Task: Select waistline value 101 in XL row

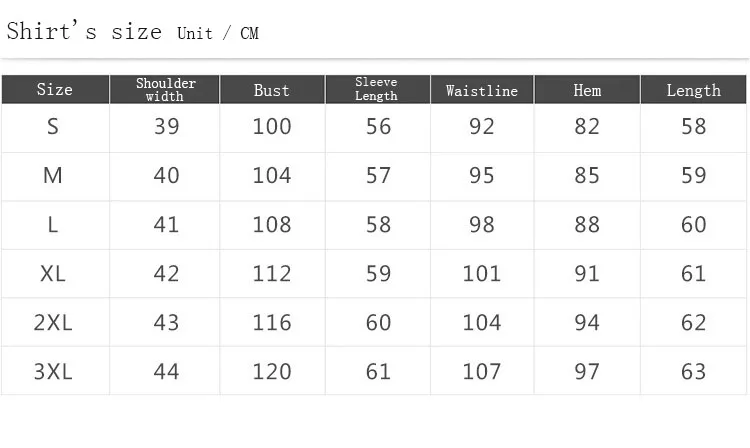Action: pos(482,273)
